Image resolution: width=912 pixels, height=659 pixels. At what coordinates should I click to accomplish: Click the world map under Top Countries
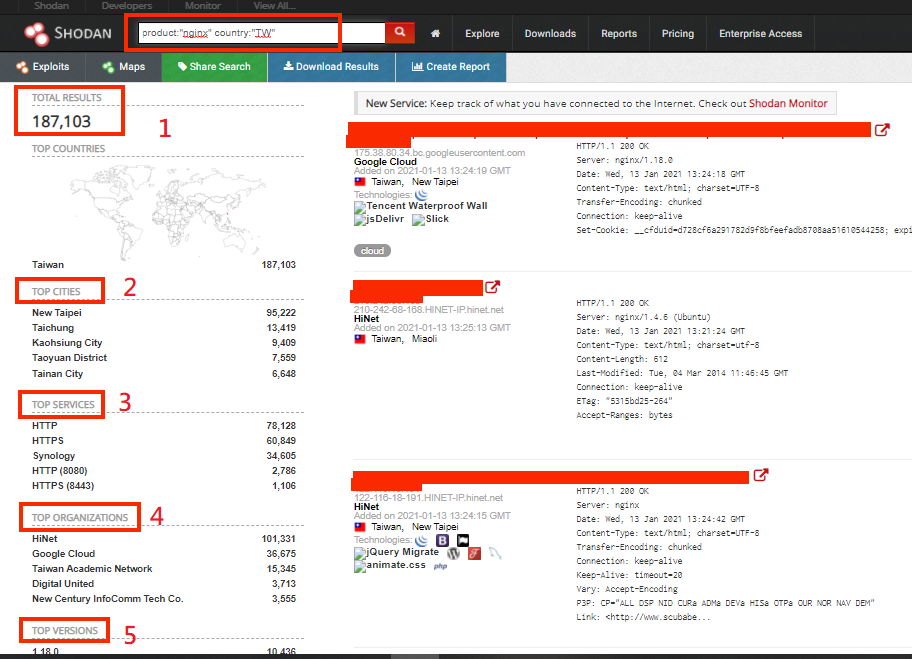click(168, 211)
